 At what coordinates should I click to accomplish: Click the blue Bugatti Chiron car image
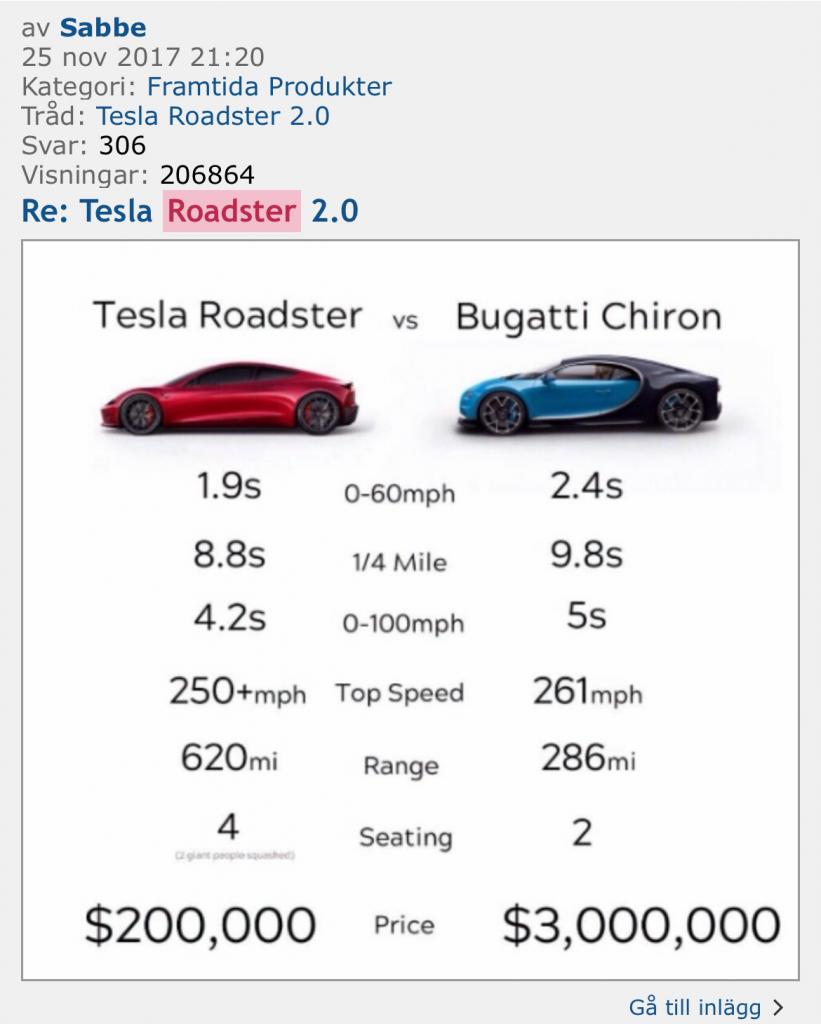(590, 395)
